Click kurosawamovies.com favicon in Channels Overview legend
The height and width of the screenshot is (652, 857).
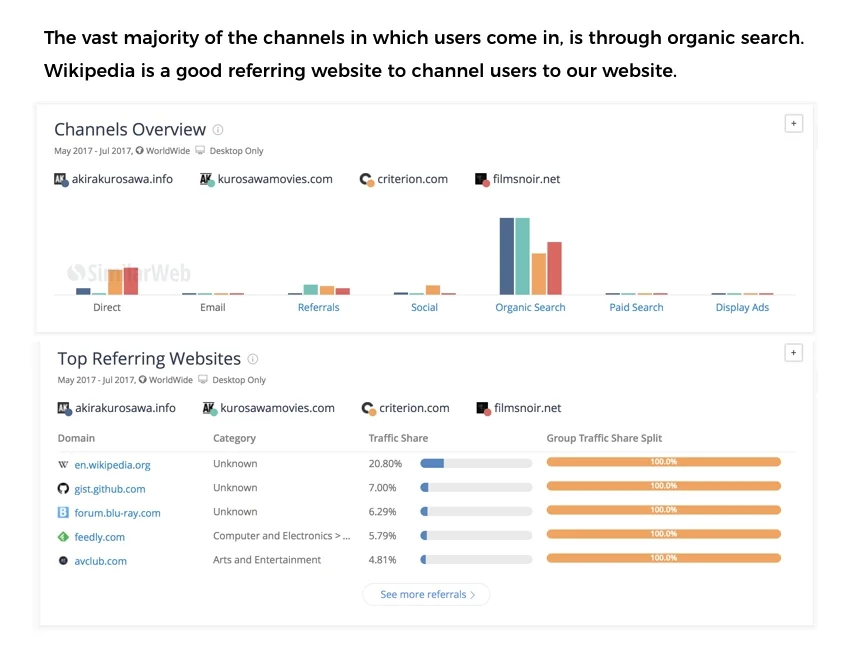click(x=207, y=179)
